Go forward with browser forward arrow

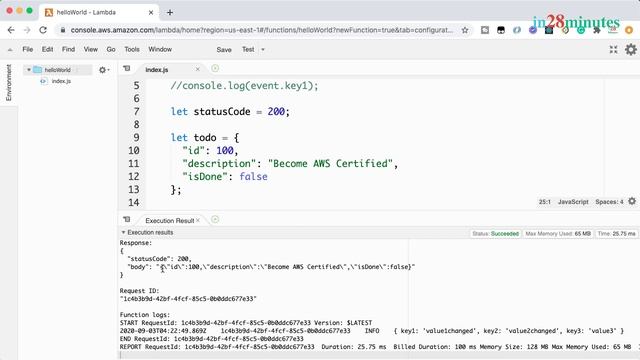coord(27,30)
